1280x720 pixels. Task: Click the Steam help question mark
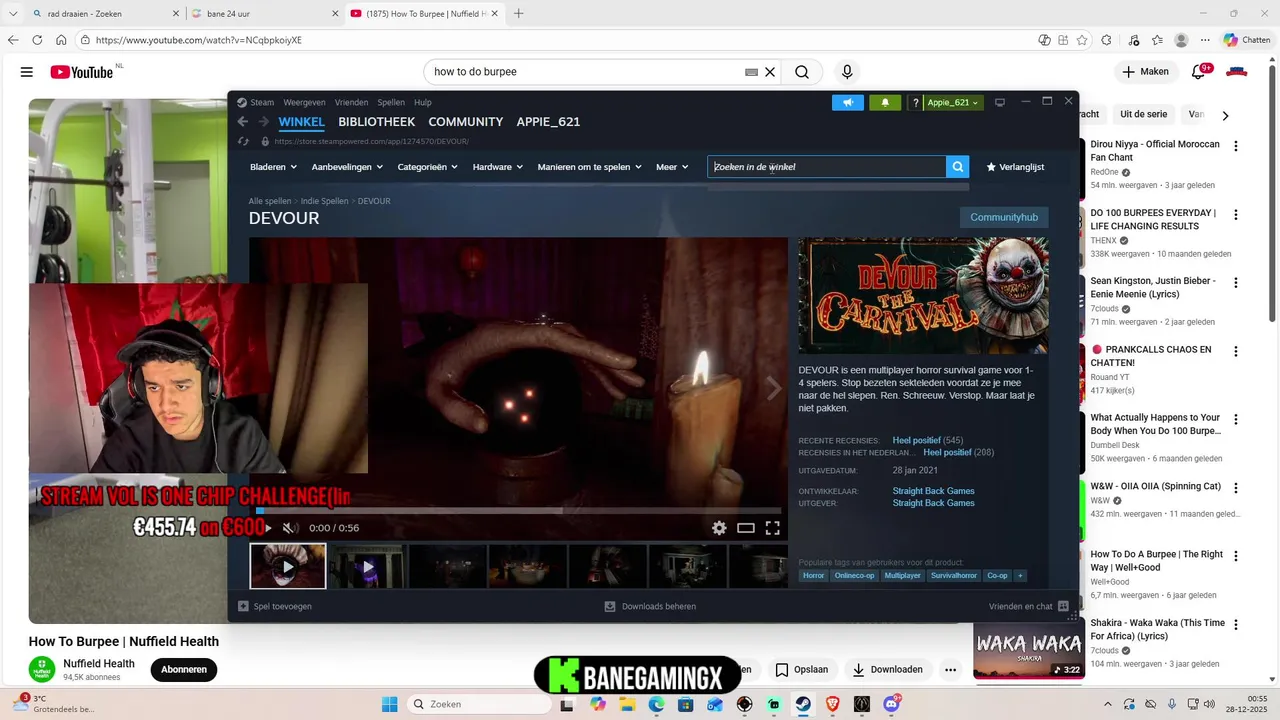pyautogui.click(x=915, y=103)
